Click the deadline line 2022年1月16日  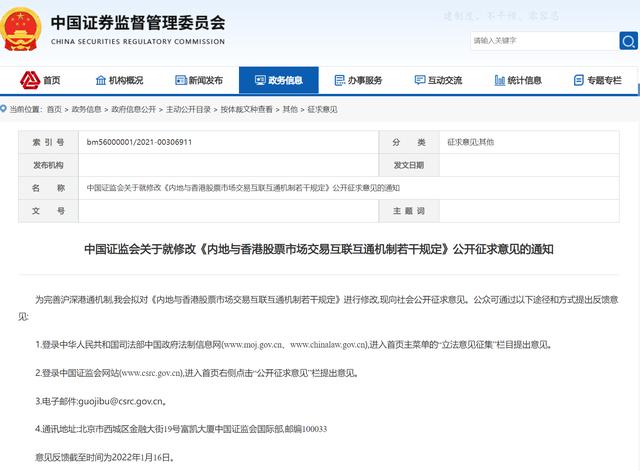tap(105, 457)
